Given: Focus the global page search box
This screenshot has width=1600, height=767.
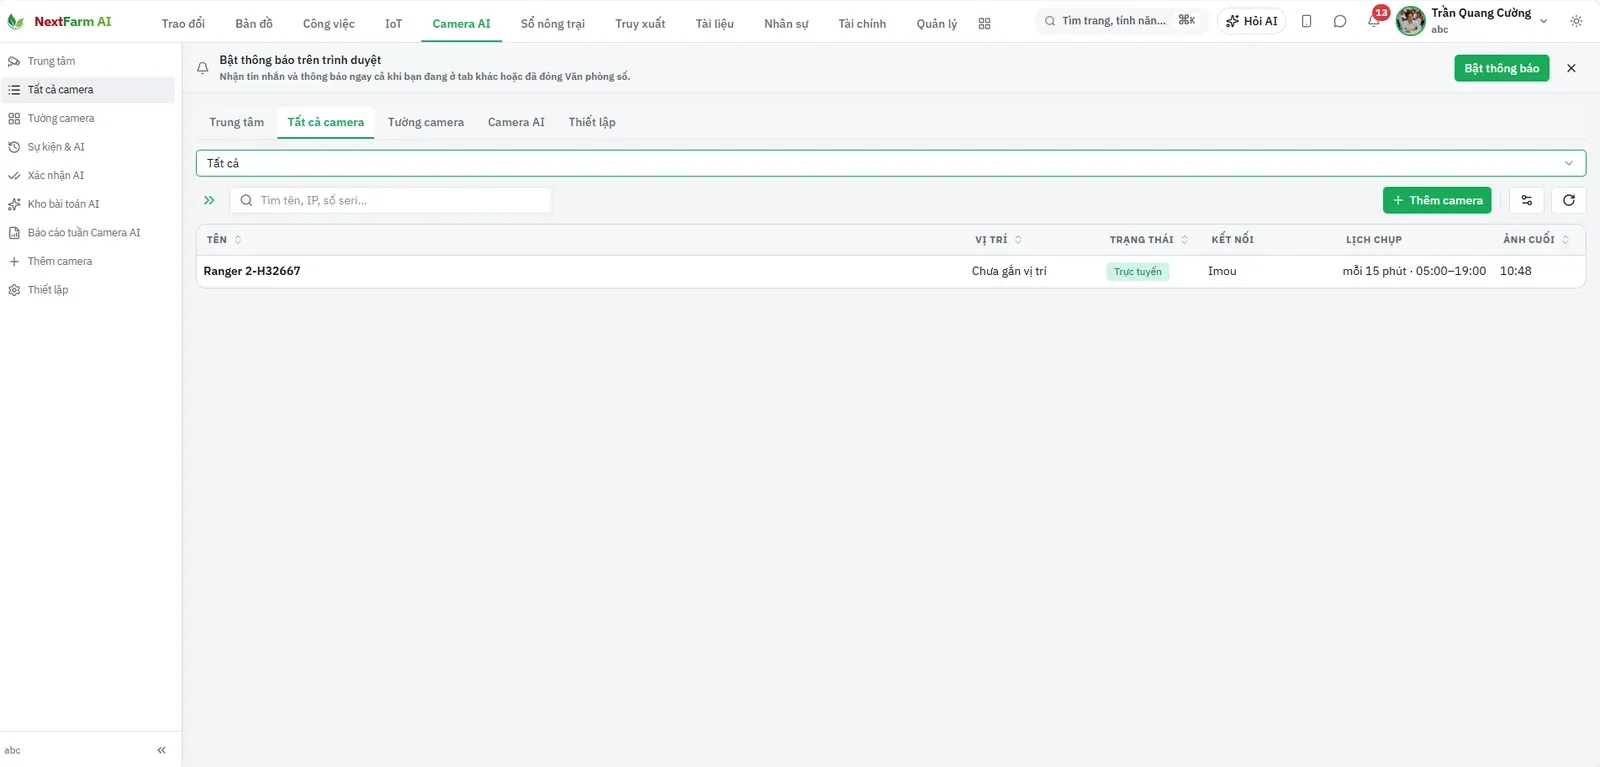Looking at the screenshot, I should (1120, 21).
